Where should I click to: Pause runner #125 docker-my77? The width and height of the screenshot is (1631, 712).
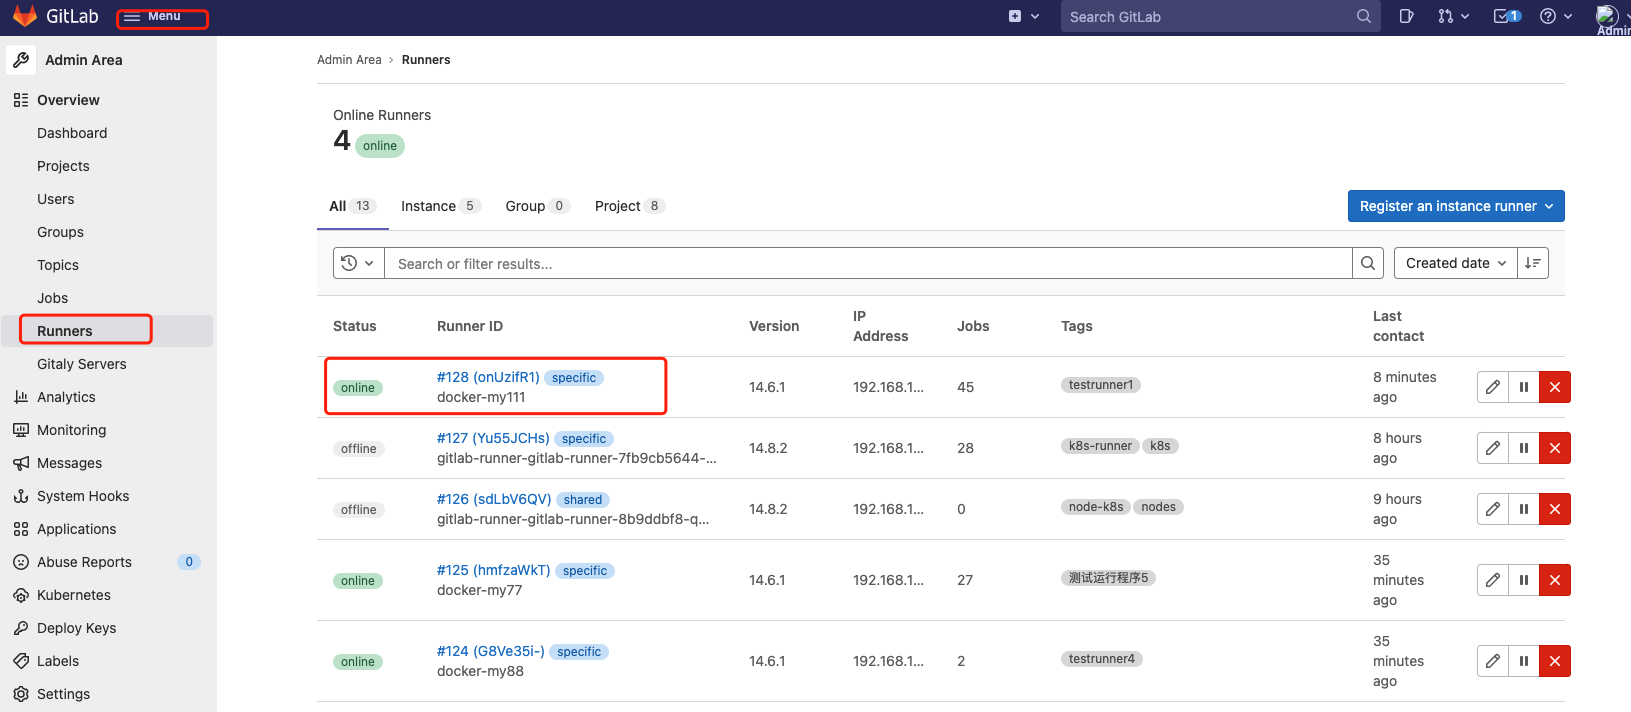click(x=1524, y=580)
